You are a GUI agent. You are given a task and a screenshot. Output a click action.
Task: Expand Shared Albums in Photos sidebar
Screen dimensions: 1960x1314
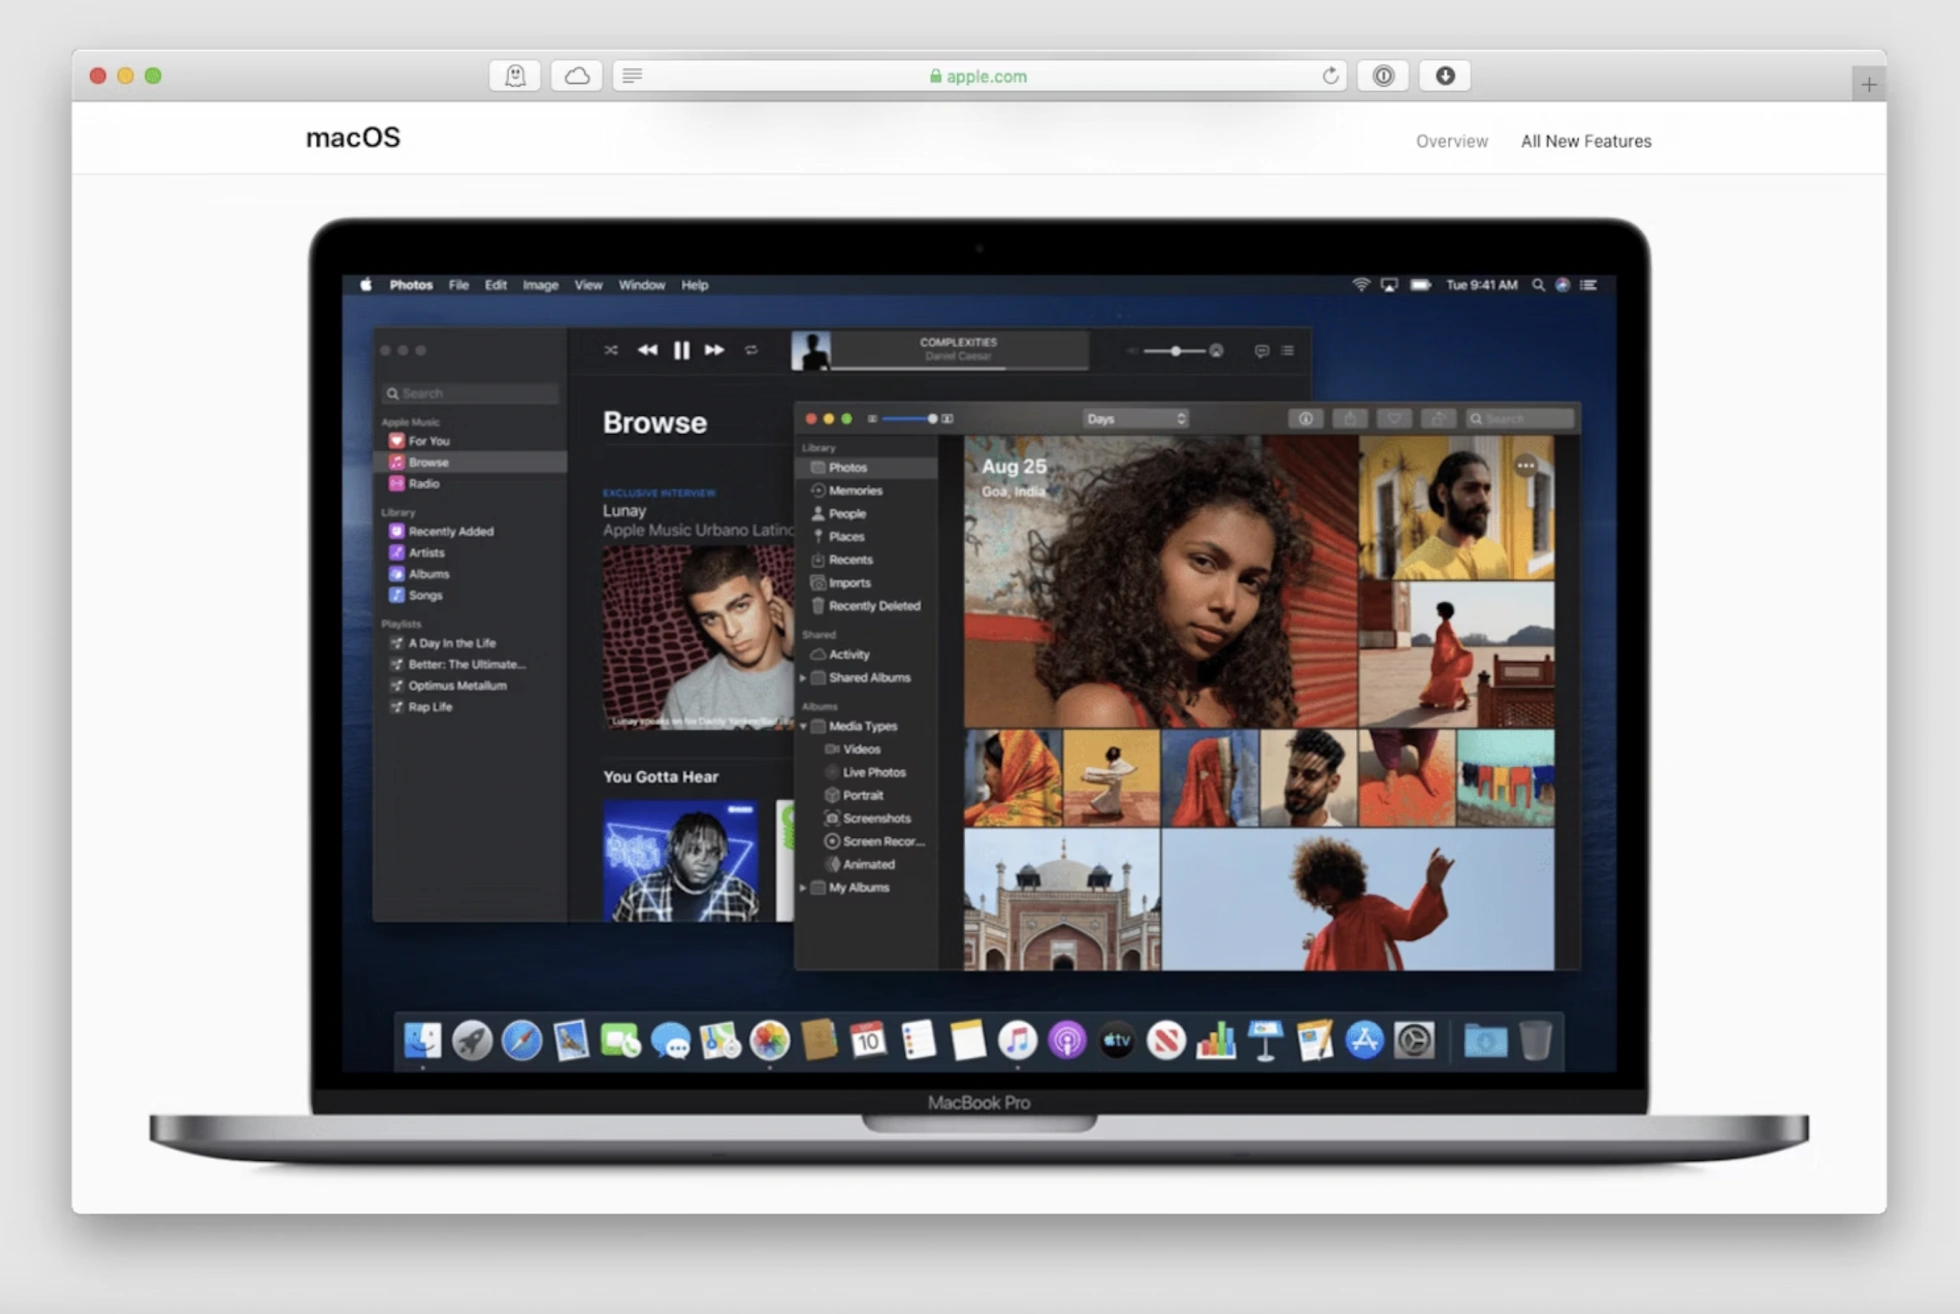803,678
